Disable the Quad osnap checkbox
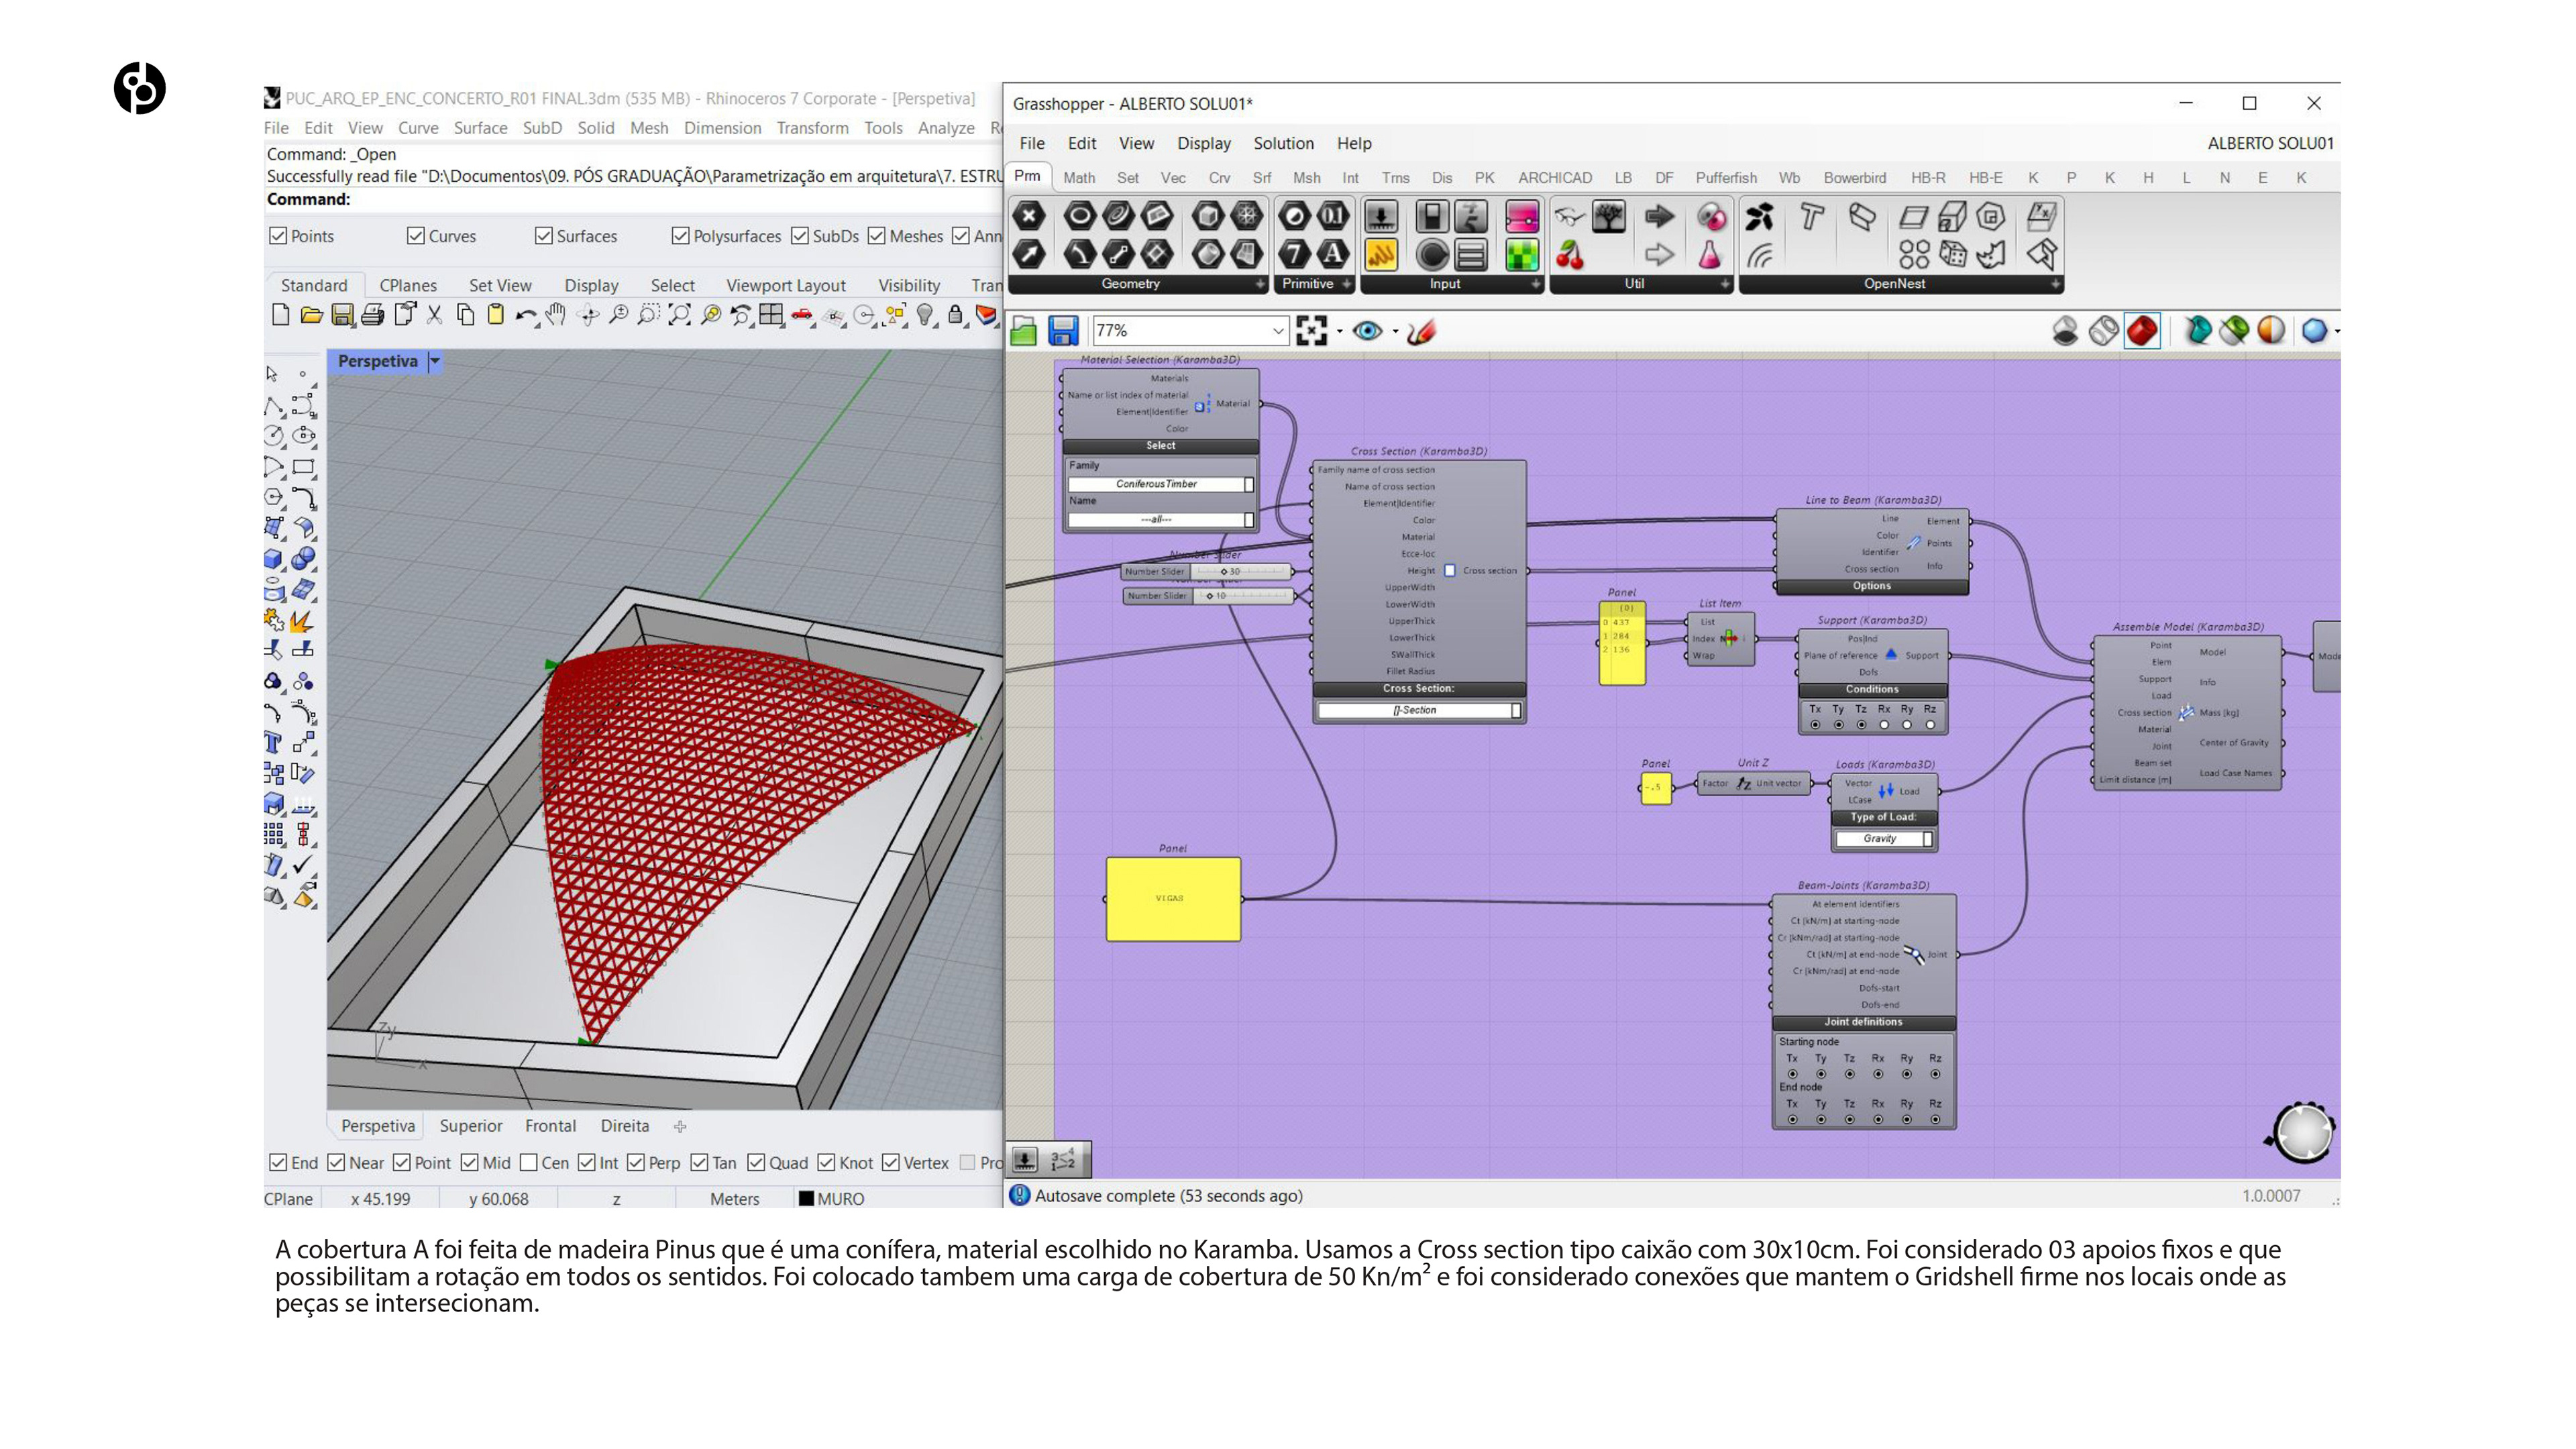The image size is (2576, 1449). (x=756, y=1162)
